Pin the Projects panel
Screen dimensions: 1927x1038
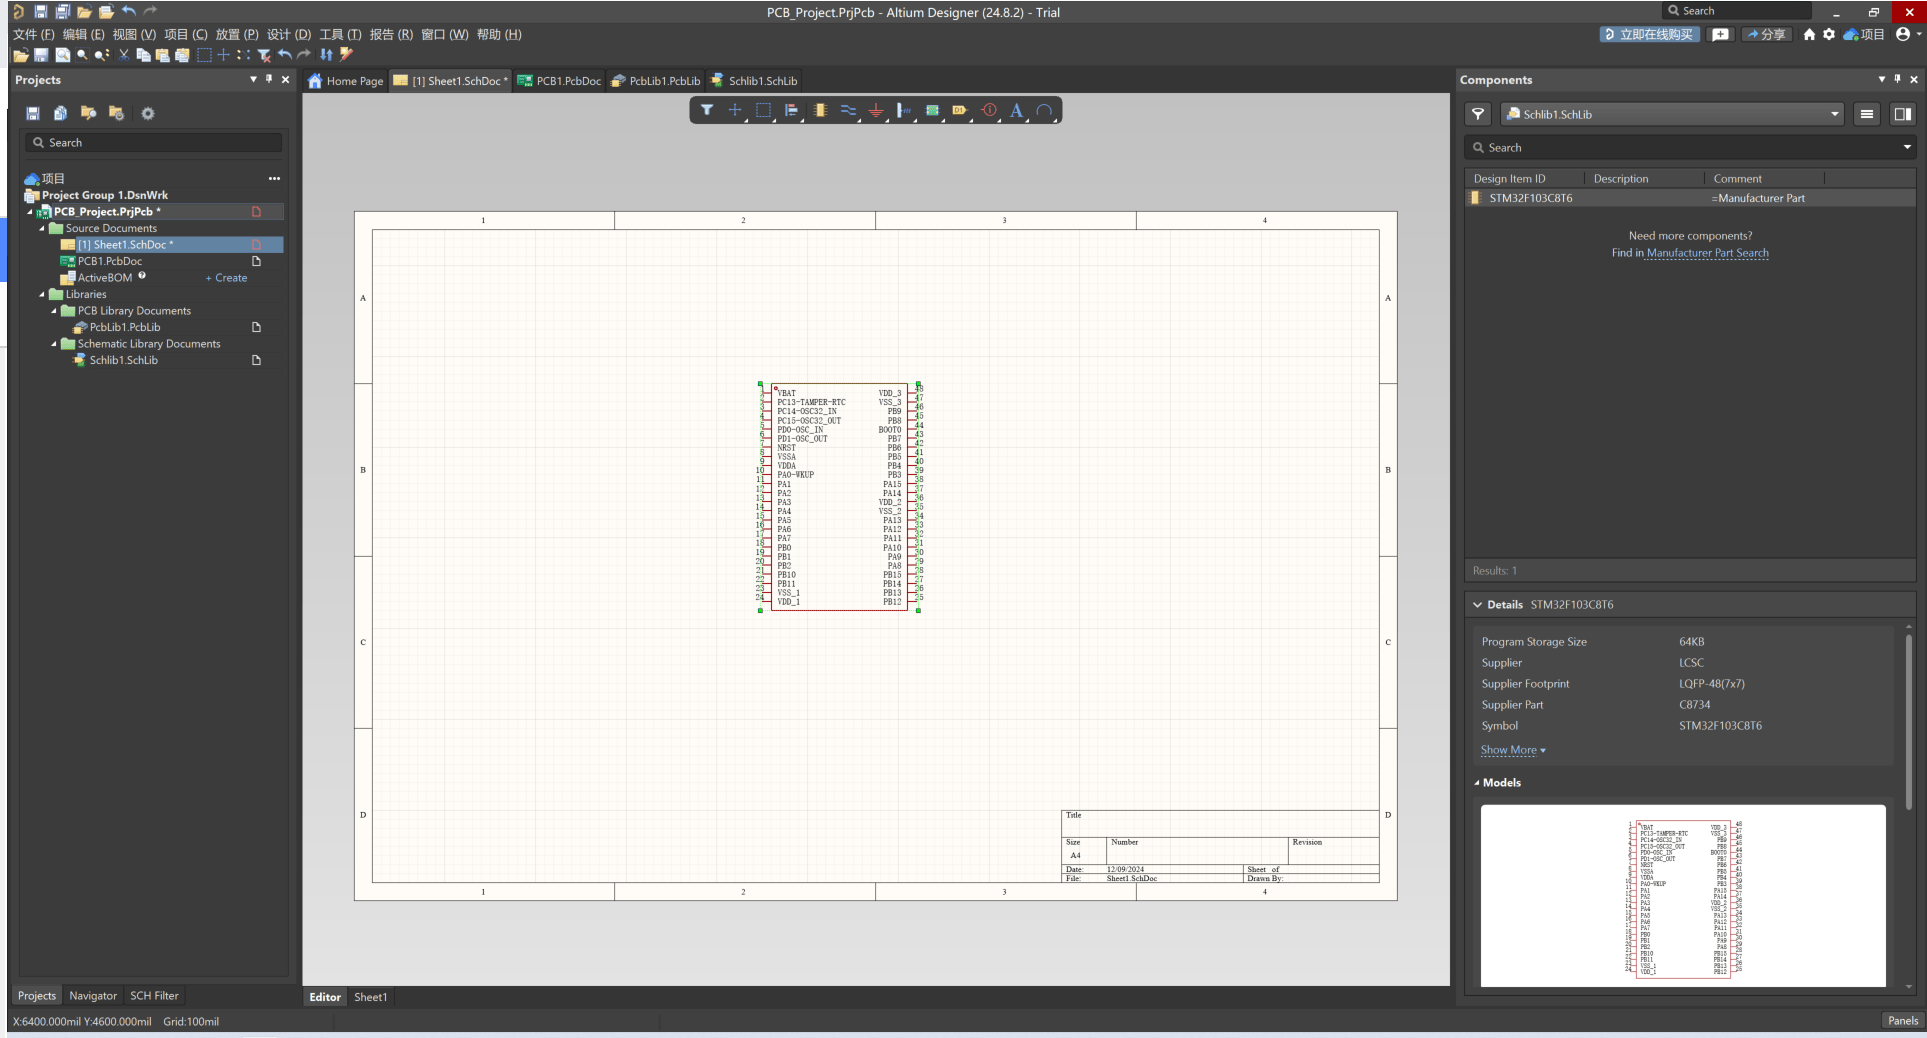click(269, 80)
